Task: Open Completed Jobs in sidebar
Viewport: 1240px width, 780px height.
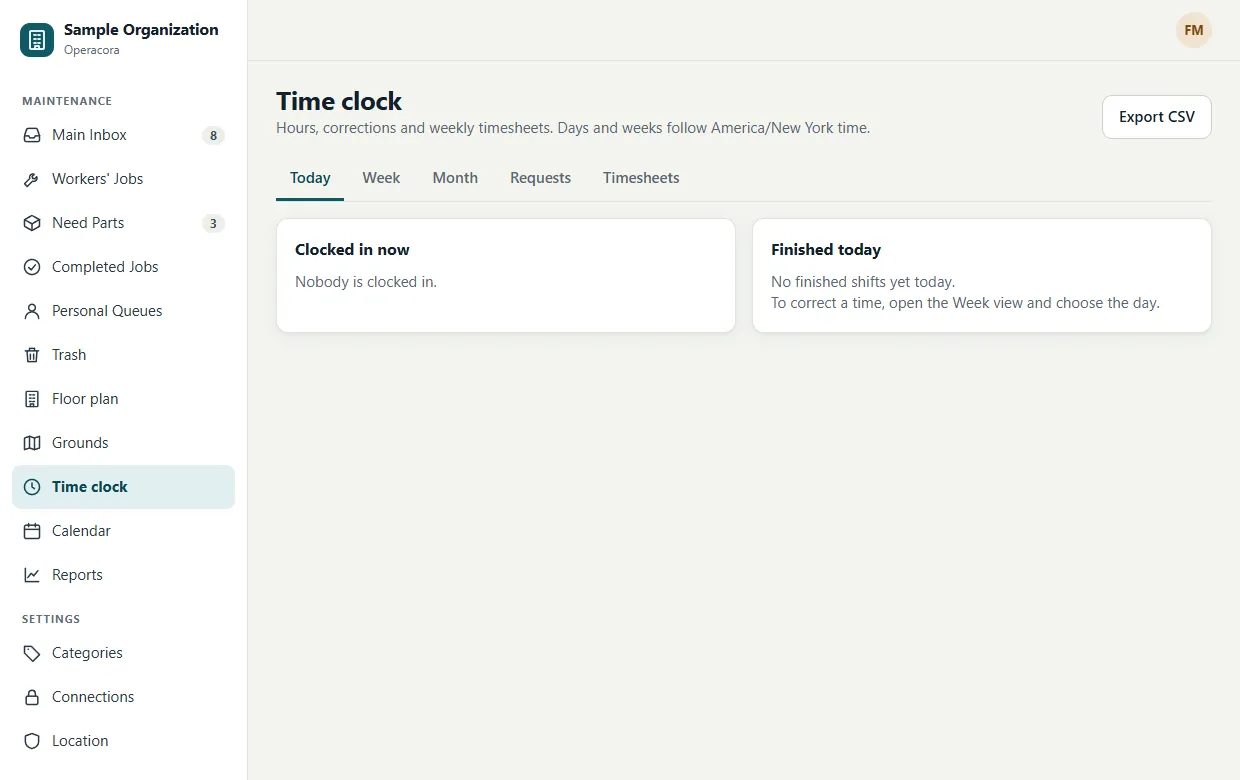Action: click(x=123, y=267)
